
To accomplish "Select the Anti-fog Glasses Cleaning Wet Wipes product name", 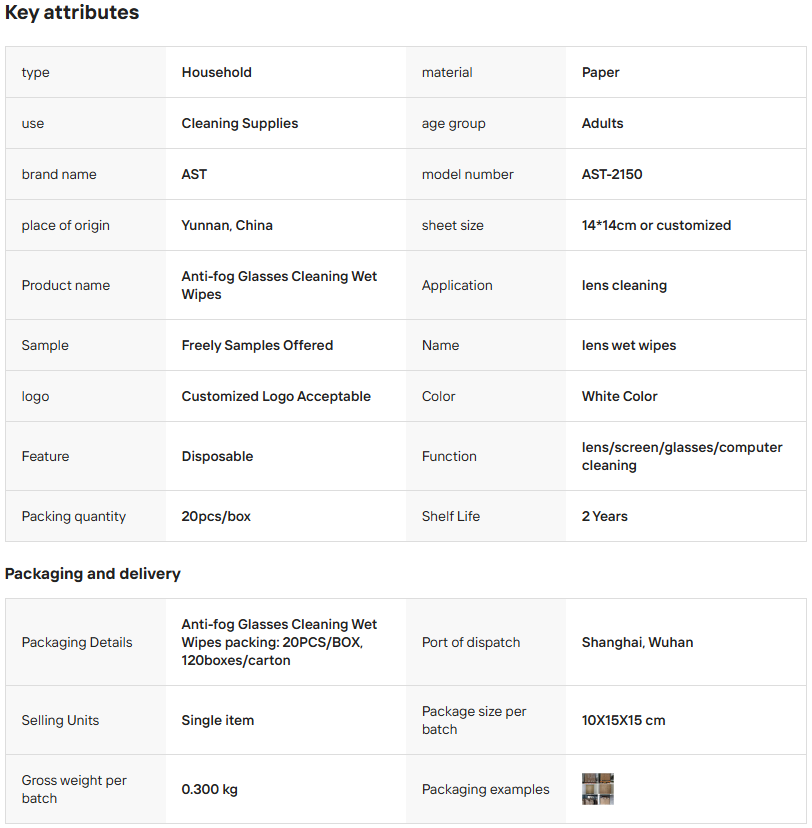I will (x=279, y=285).
